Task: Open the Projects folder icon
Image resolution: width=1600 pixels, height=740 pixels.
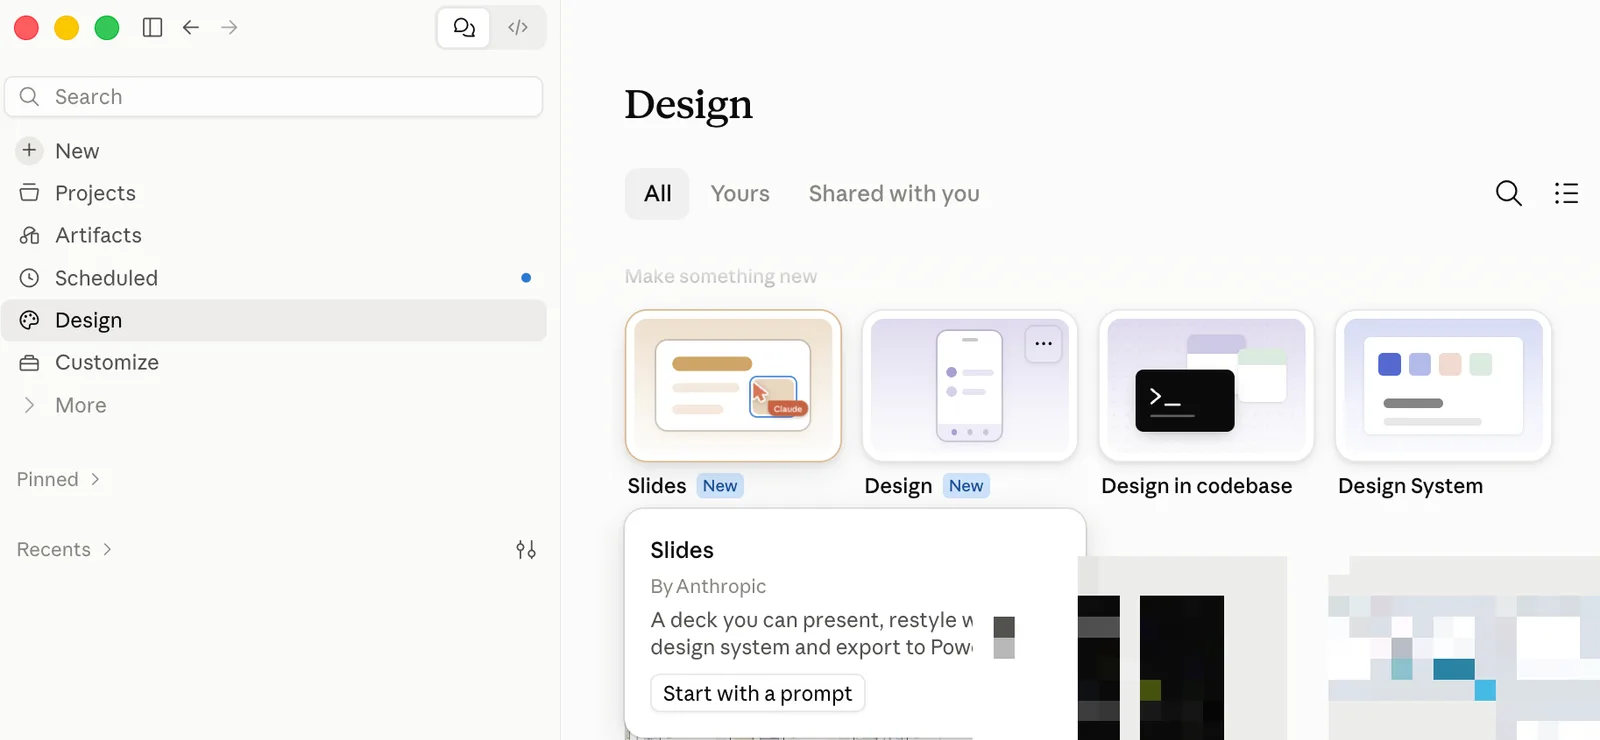Action: (x=30, y=193)
